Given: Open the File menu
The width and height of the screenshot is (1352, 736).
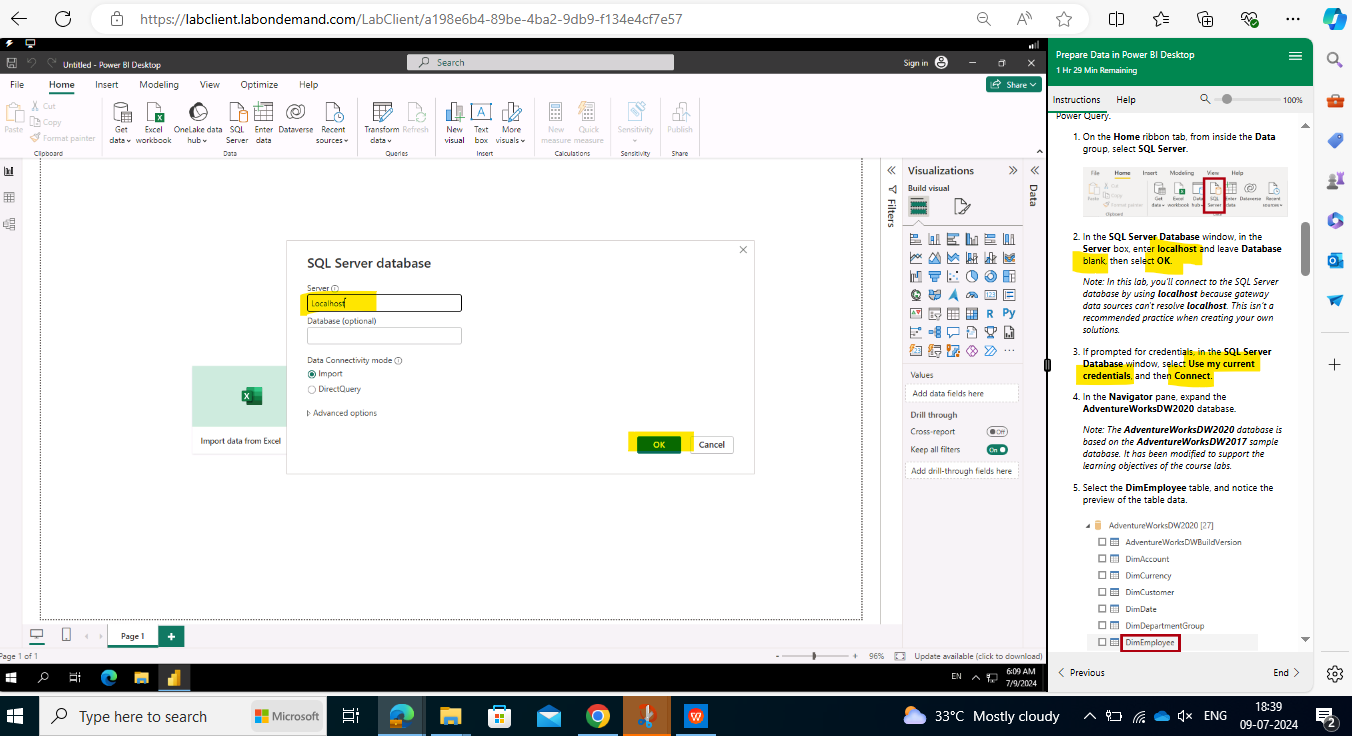Looking at the screenshot, I should point(17,85).
